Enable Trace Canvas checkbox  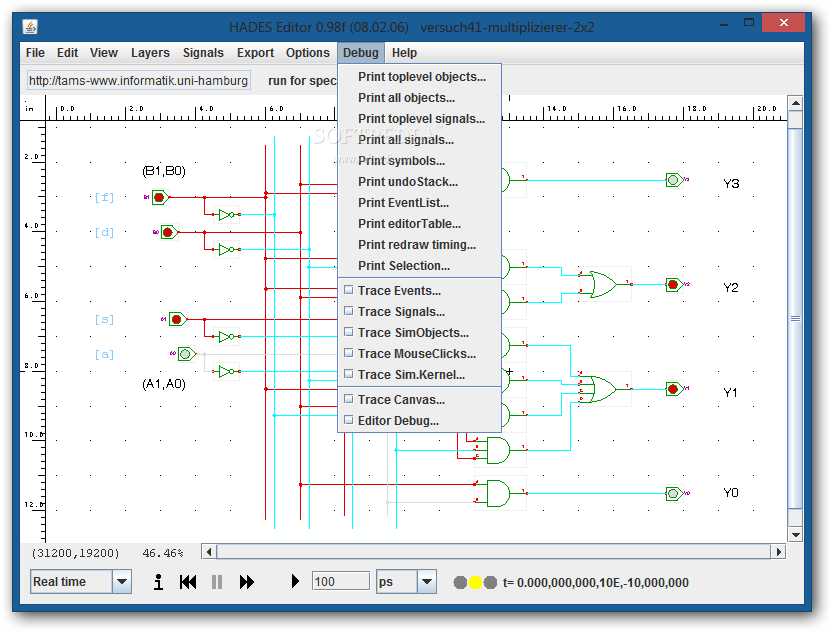point(349,399)
